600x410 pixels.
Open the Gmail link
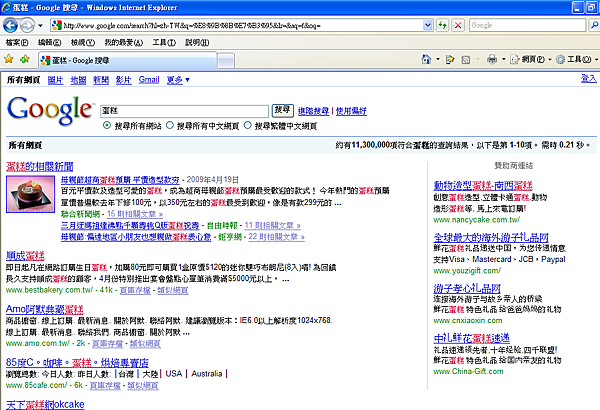[x=149, y=80]
